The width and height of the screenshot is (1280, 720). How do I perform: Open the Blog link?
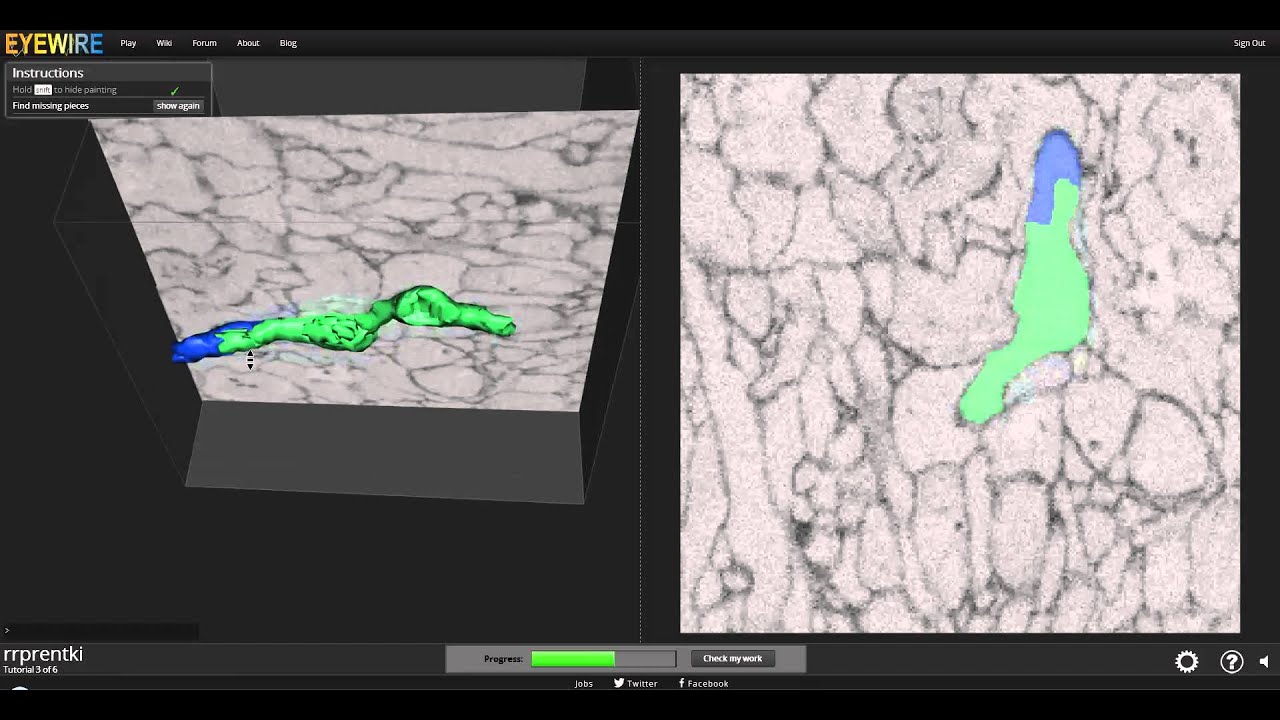pyautogui.click(x=288, y=43)
